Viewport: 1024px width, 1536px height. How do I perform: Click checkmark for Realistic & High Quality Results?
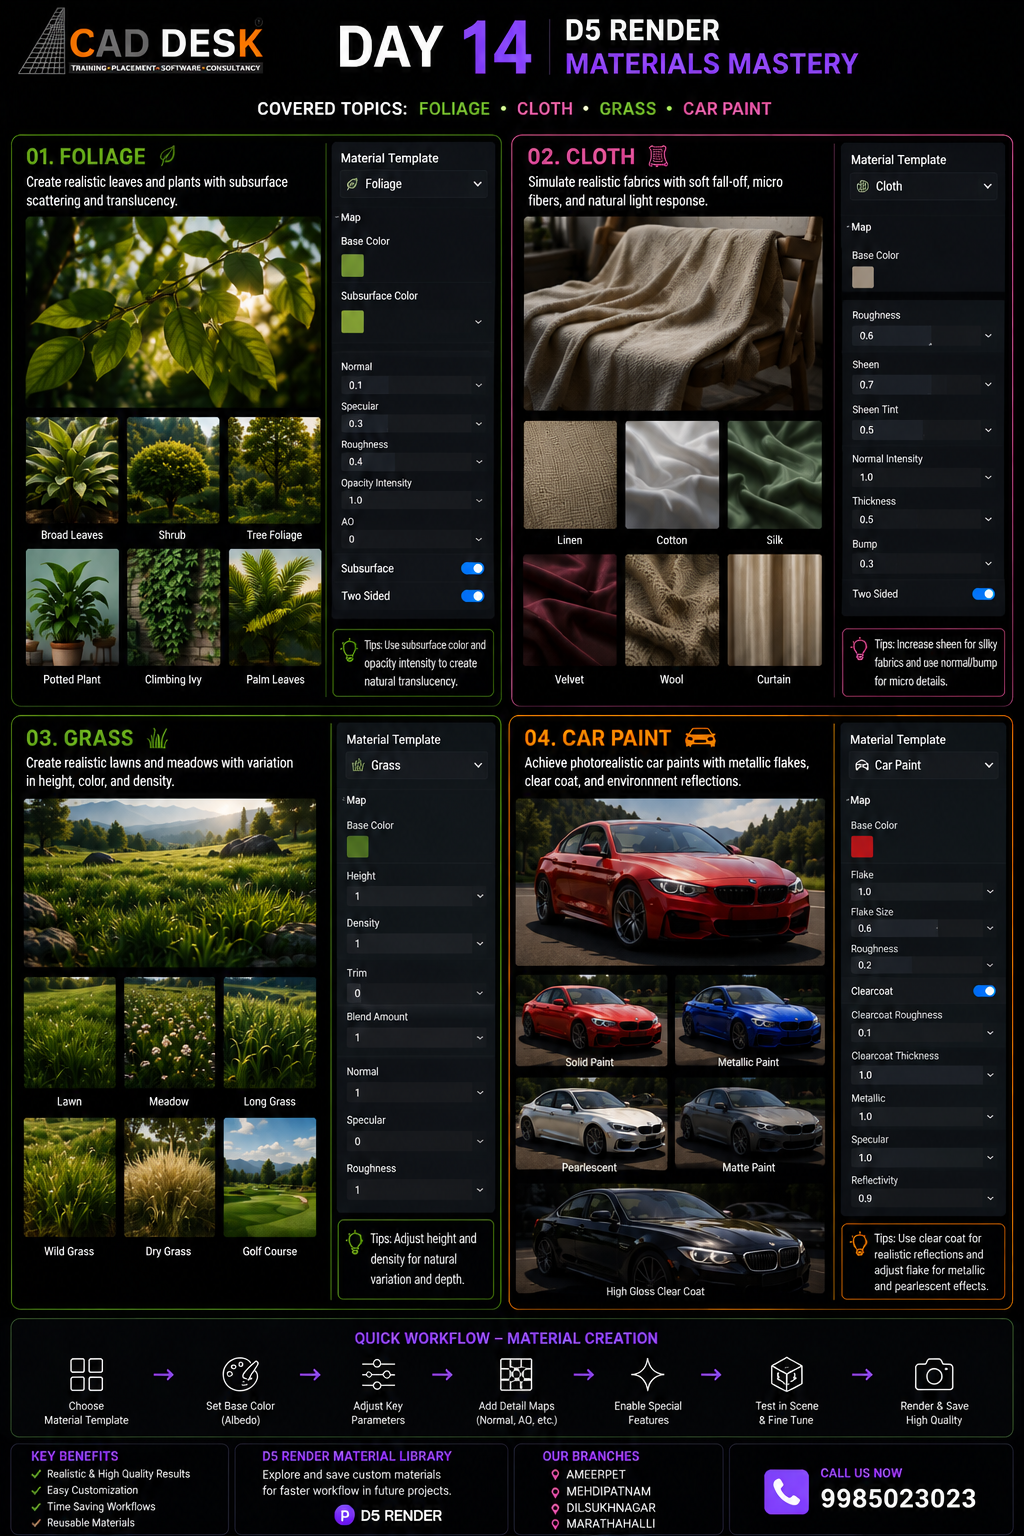37,1474
